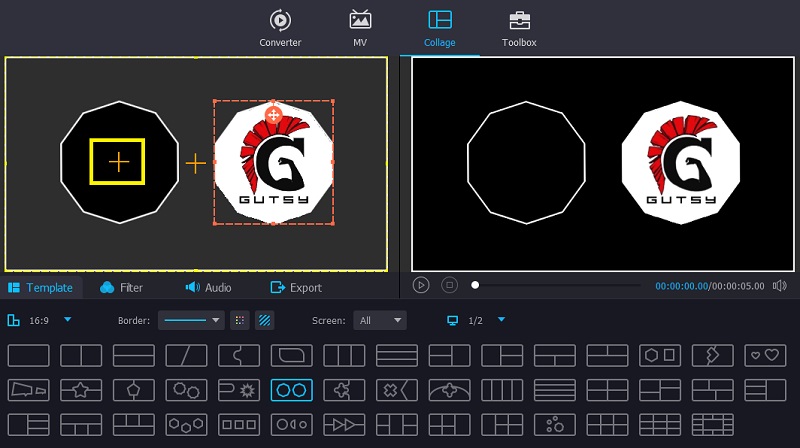Mute audio with the speaker icon

pos(780,286)
